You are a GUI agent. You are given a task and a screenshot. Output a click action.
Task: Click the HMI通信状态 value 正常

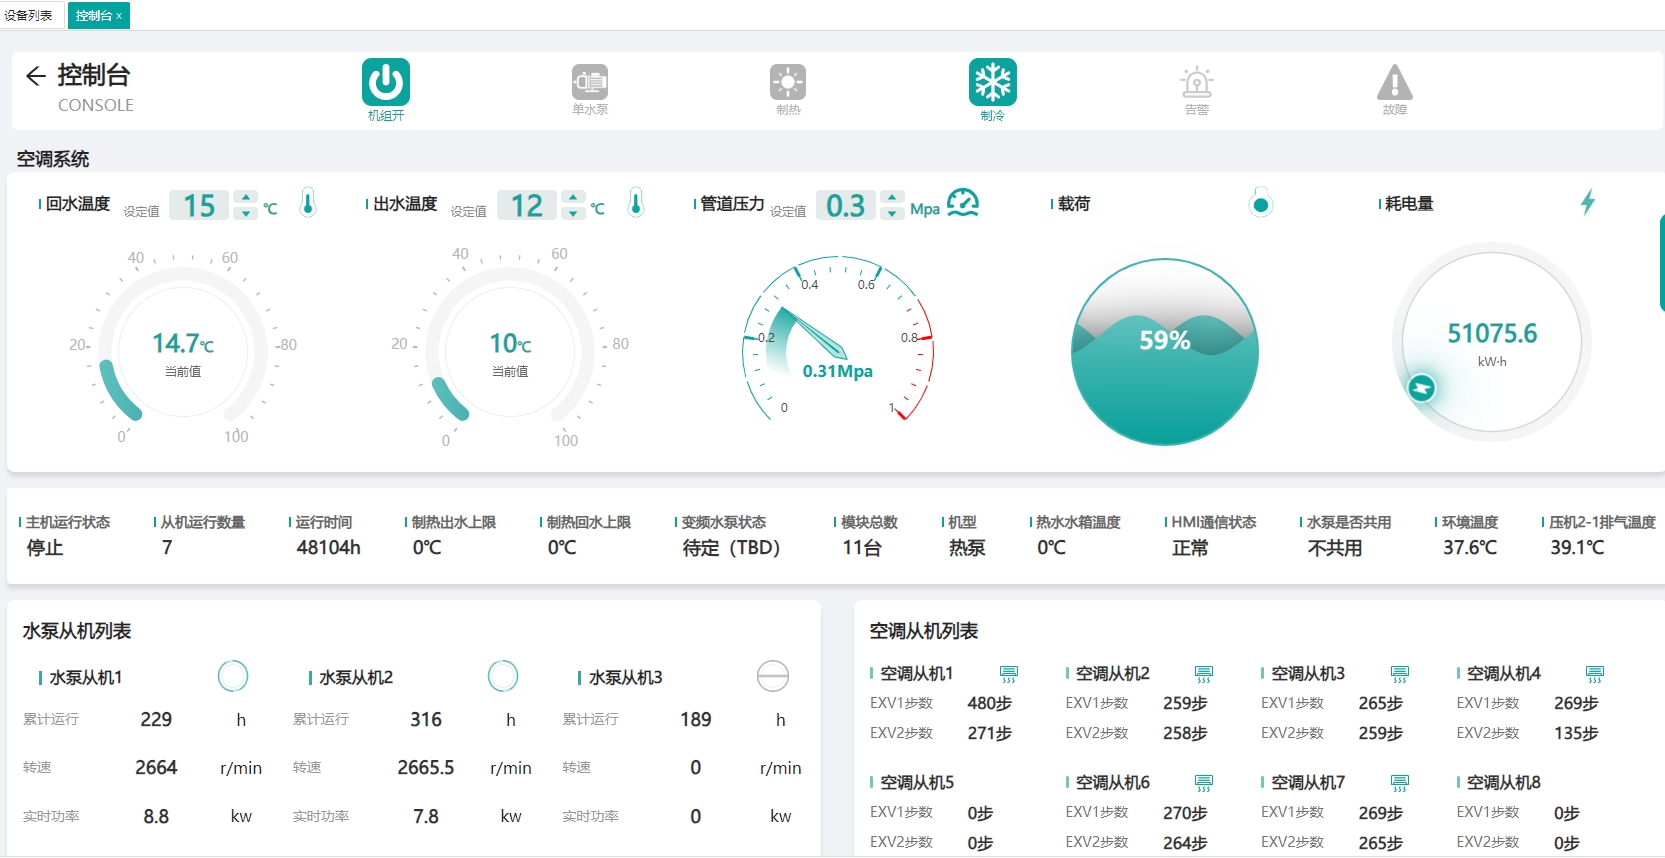tap(1191, 548)
